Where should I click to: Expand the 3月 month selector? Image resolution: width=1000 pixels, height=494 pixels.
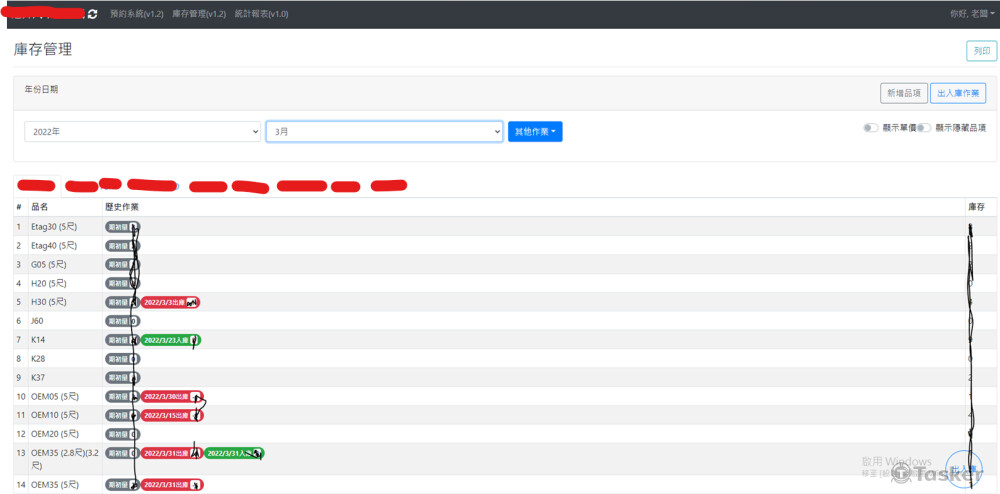384,132
